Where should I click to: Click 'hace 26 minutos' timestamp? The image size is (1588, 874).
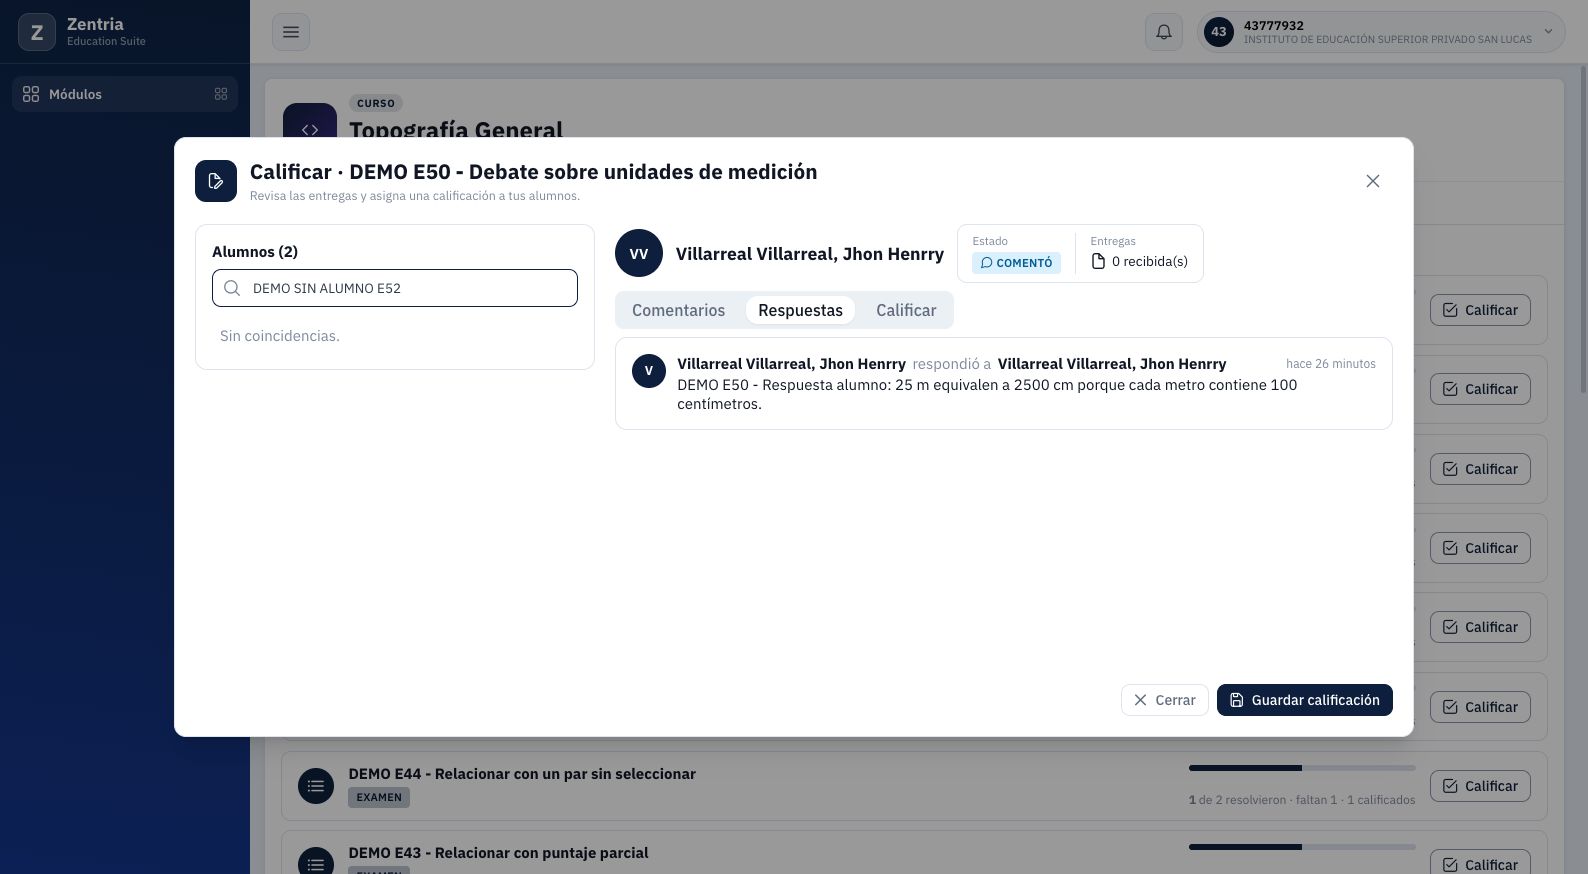(1330, 364)
